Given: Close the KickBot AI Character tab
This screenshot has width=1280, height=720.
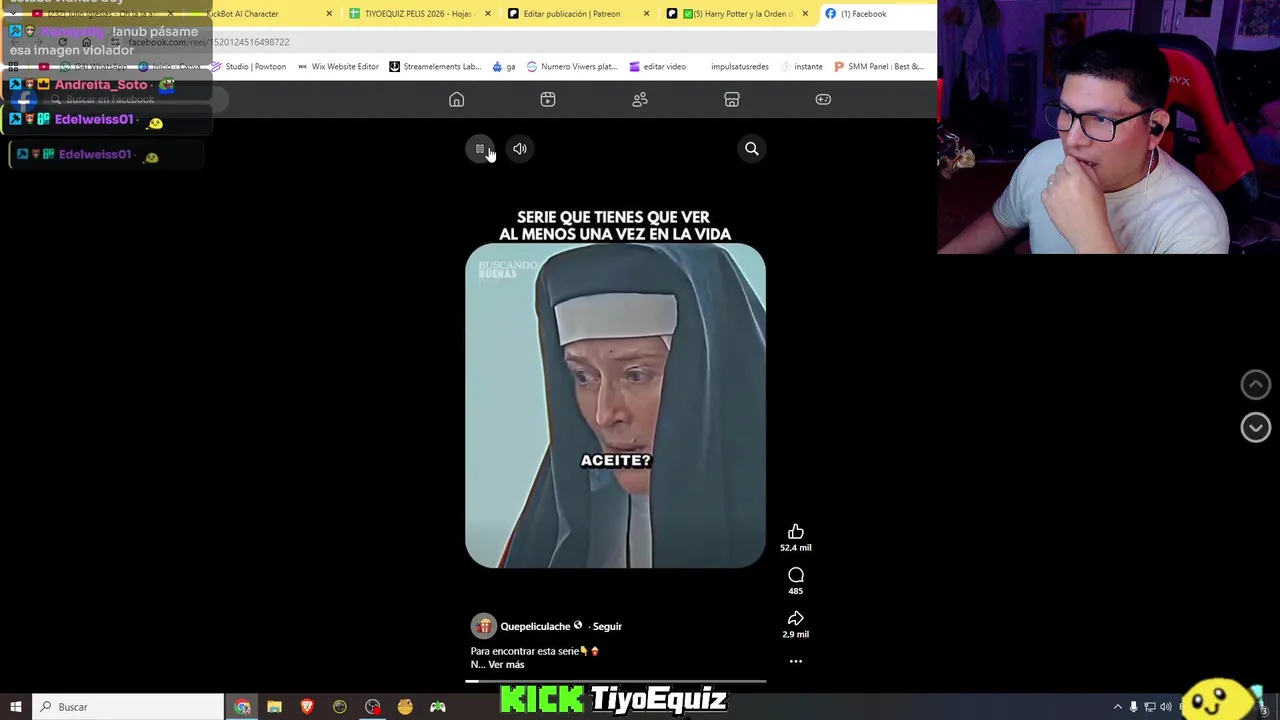Looking at the screenshot, I should pyautogui.click(x=329, y=14).
